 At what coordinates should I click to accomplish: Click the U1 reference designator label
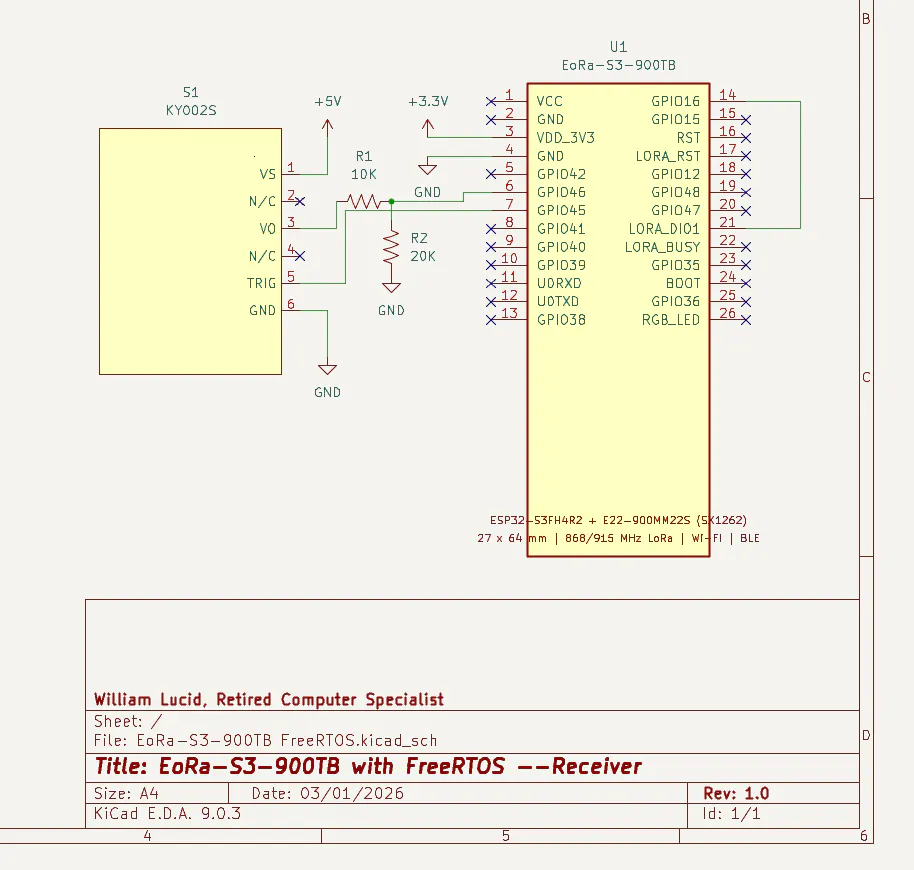(x=618, y=47)
